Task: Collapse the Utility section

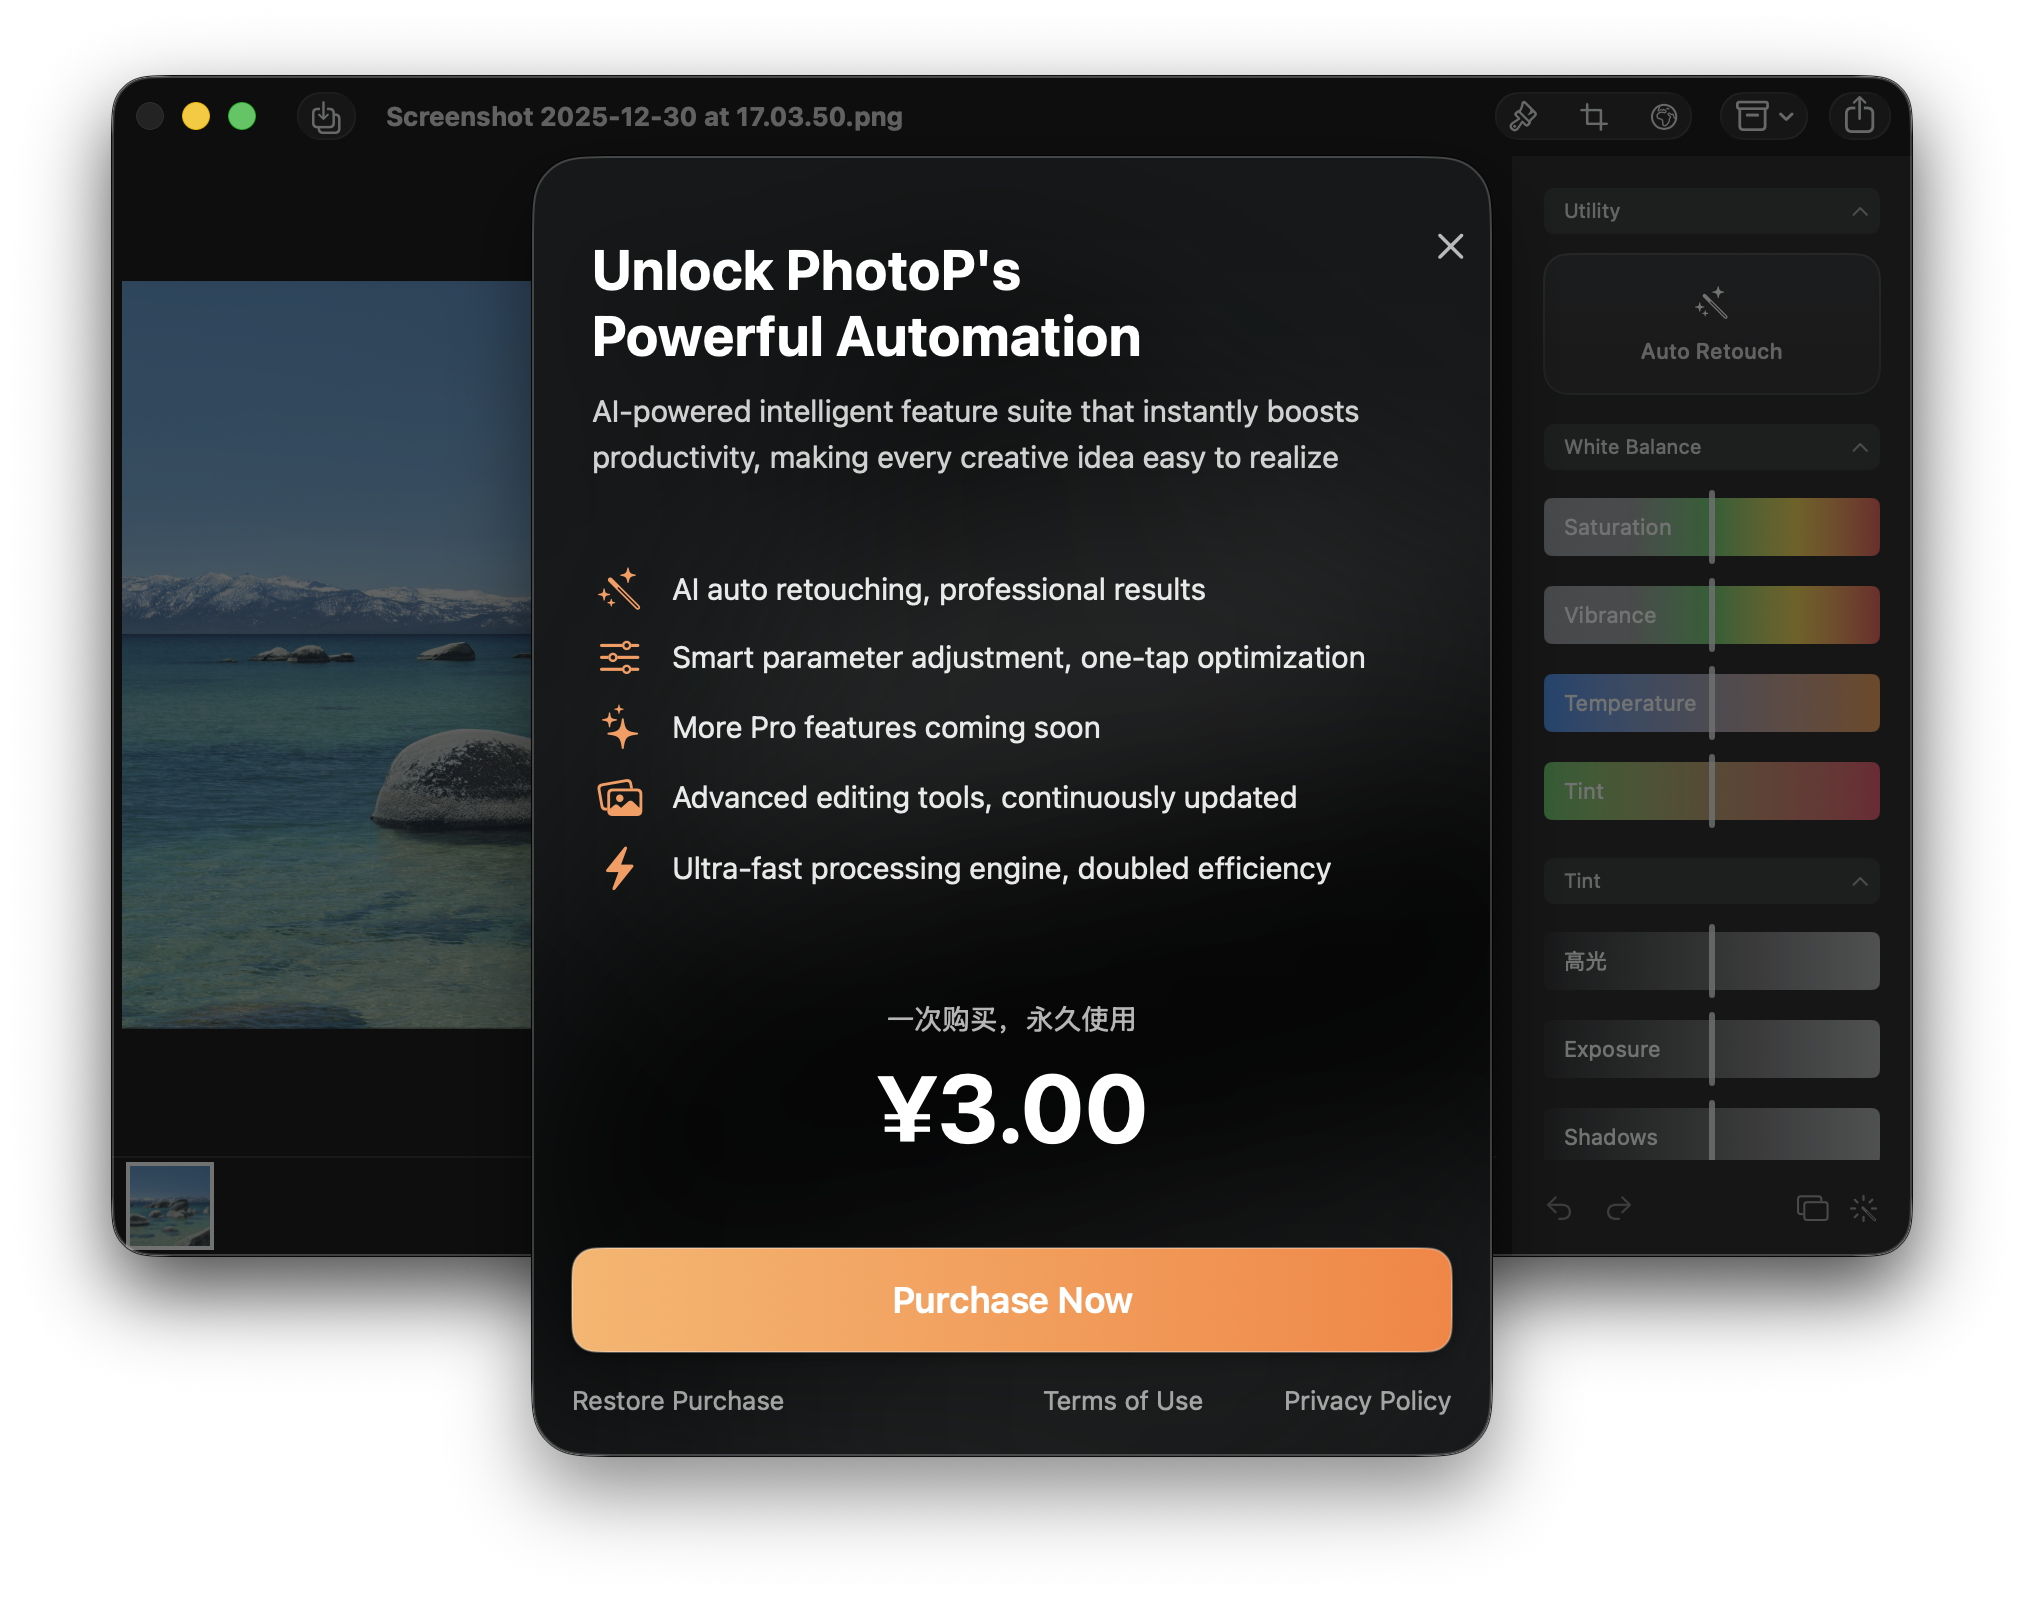Action: tap(1859, 212)
